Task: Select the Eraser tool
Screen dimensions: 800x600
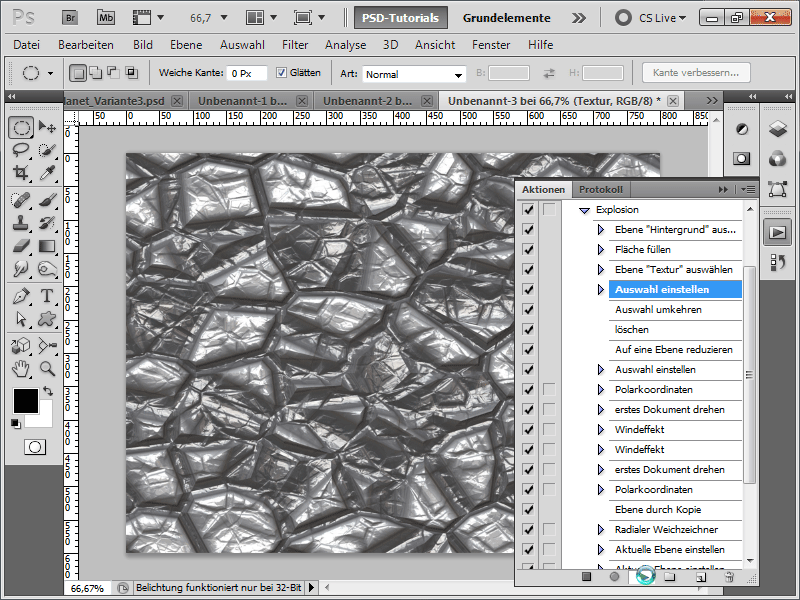Action: coord(21,246)
